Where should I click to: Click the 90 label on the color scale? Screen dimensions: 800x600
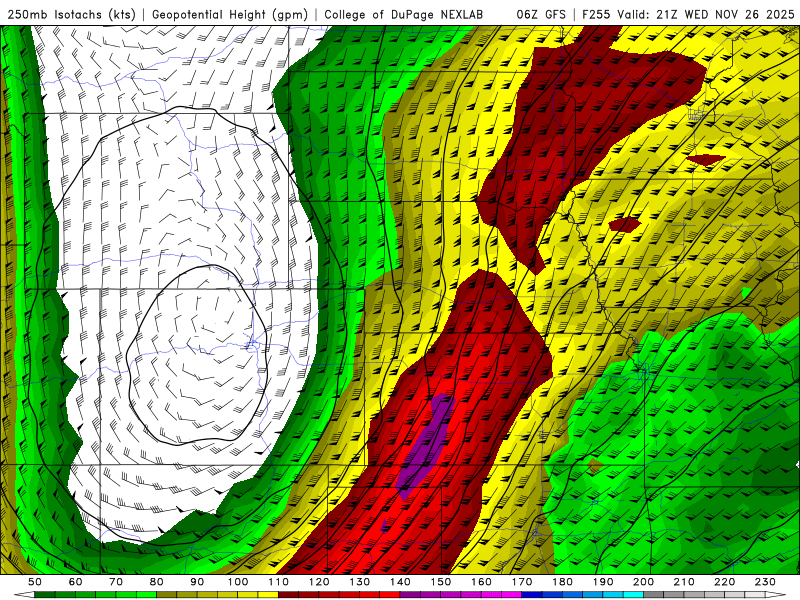pyautogui.click(x=197, y=582)
